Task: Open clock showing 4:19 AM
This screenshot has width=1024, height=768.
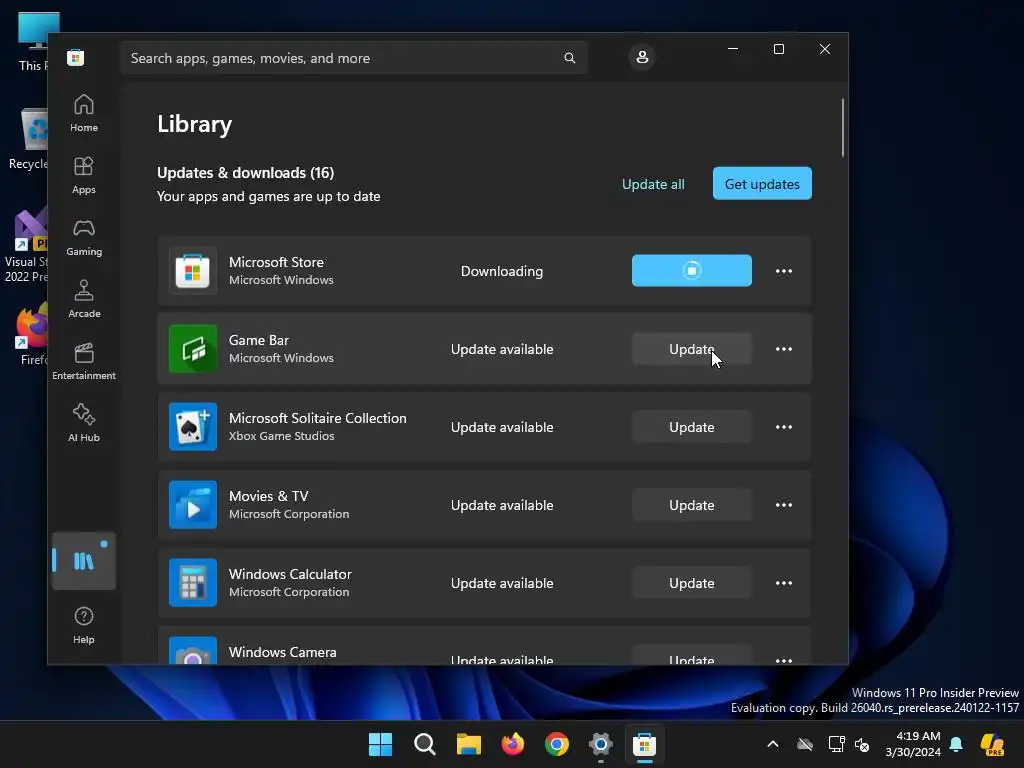Action: click(x=913, y=744)
